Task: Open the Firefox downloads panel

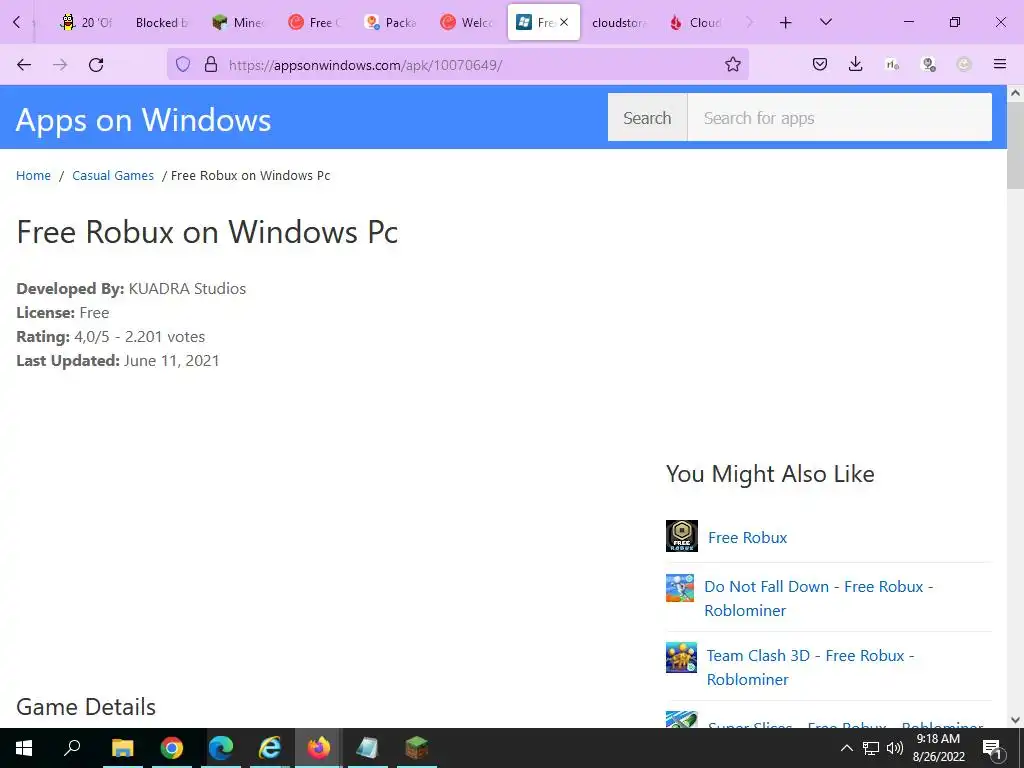Action: tap(856, 64)
